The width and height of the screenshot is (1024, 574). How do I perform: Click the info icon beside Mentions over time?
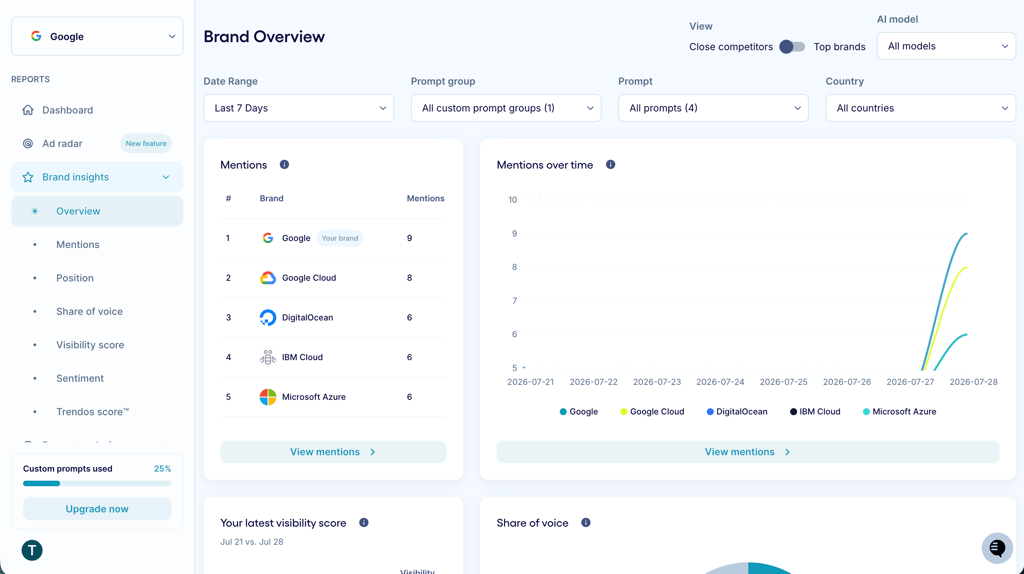click(610, 165)
